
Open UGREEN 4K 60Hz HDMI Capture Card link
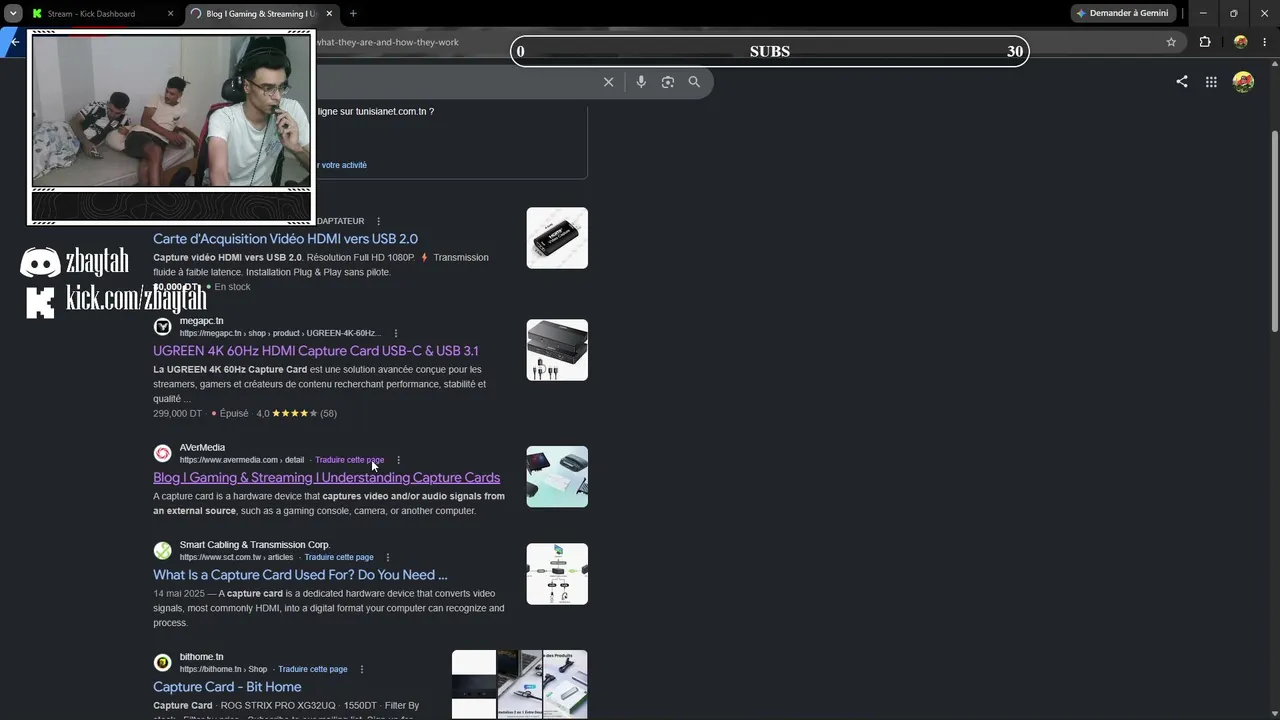tap(316, 351)
